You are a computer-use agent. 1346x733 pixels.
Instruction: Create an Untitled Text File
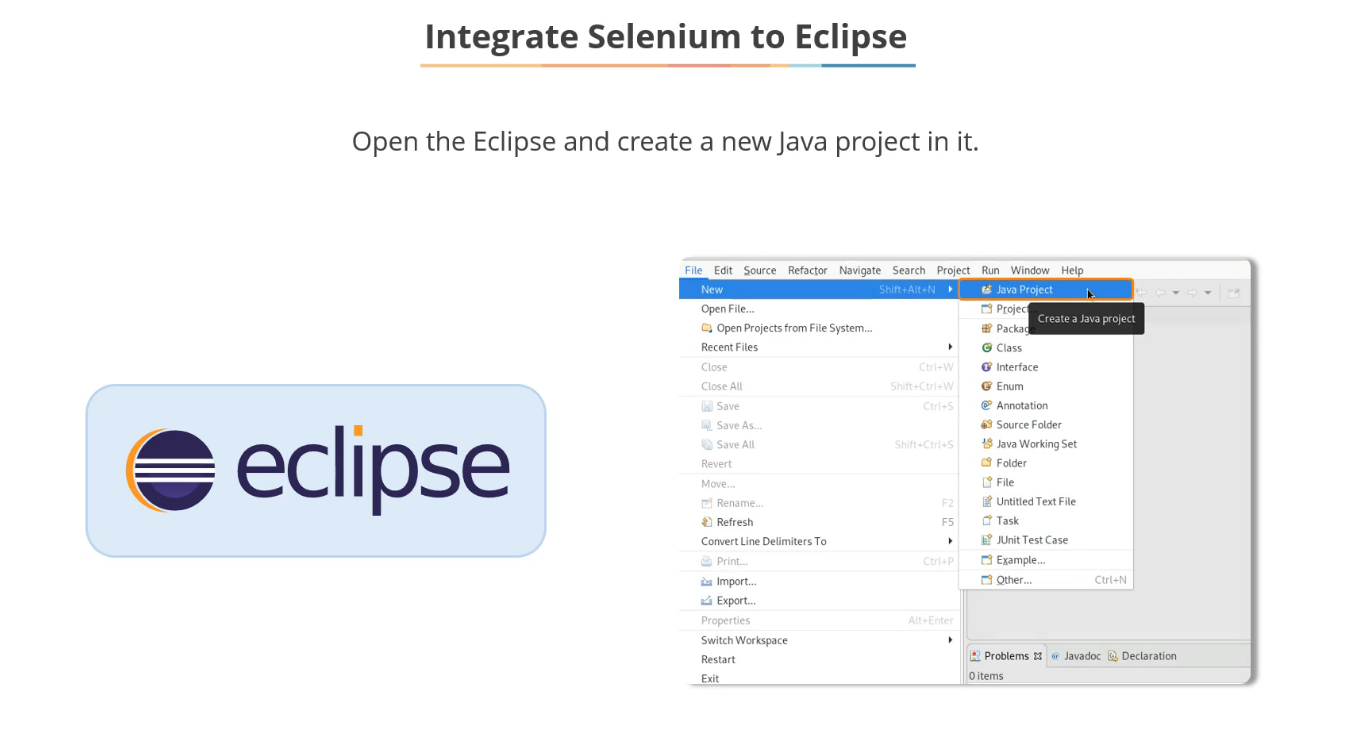coord(1046,501)
